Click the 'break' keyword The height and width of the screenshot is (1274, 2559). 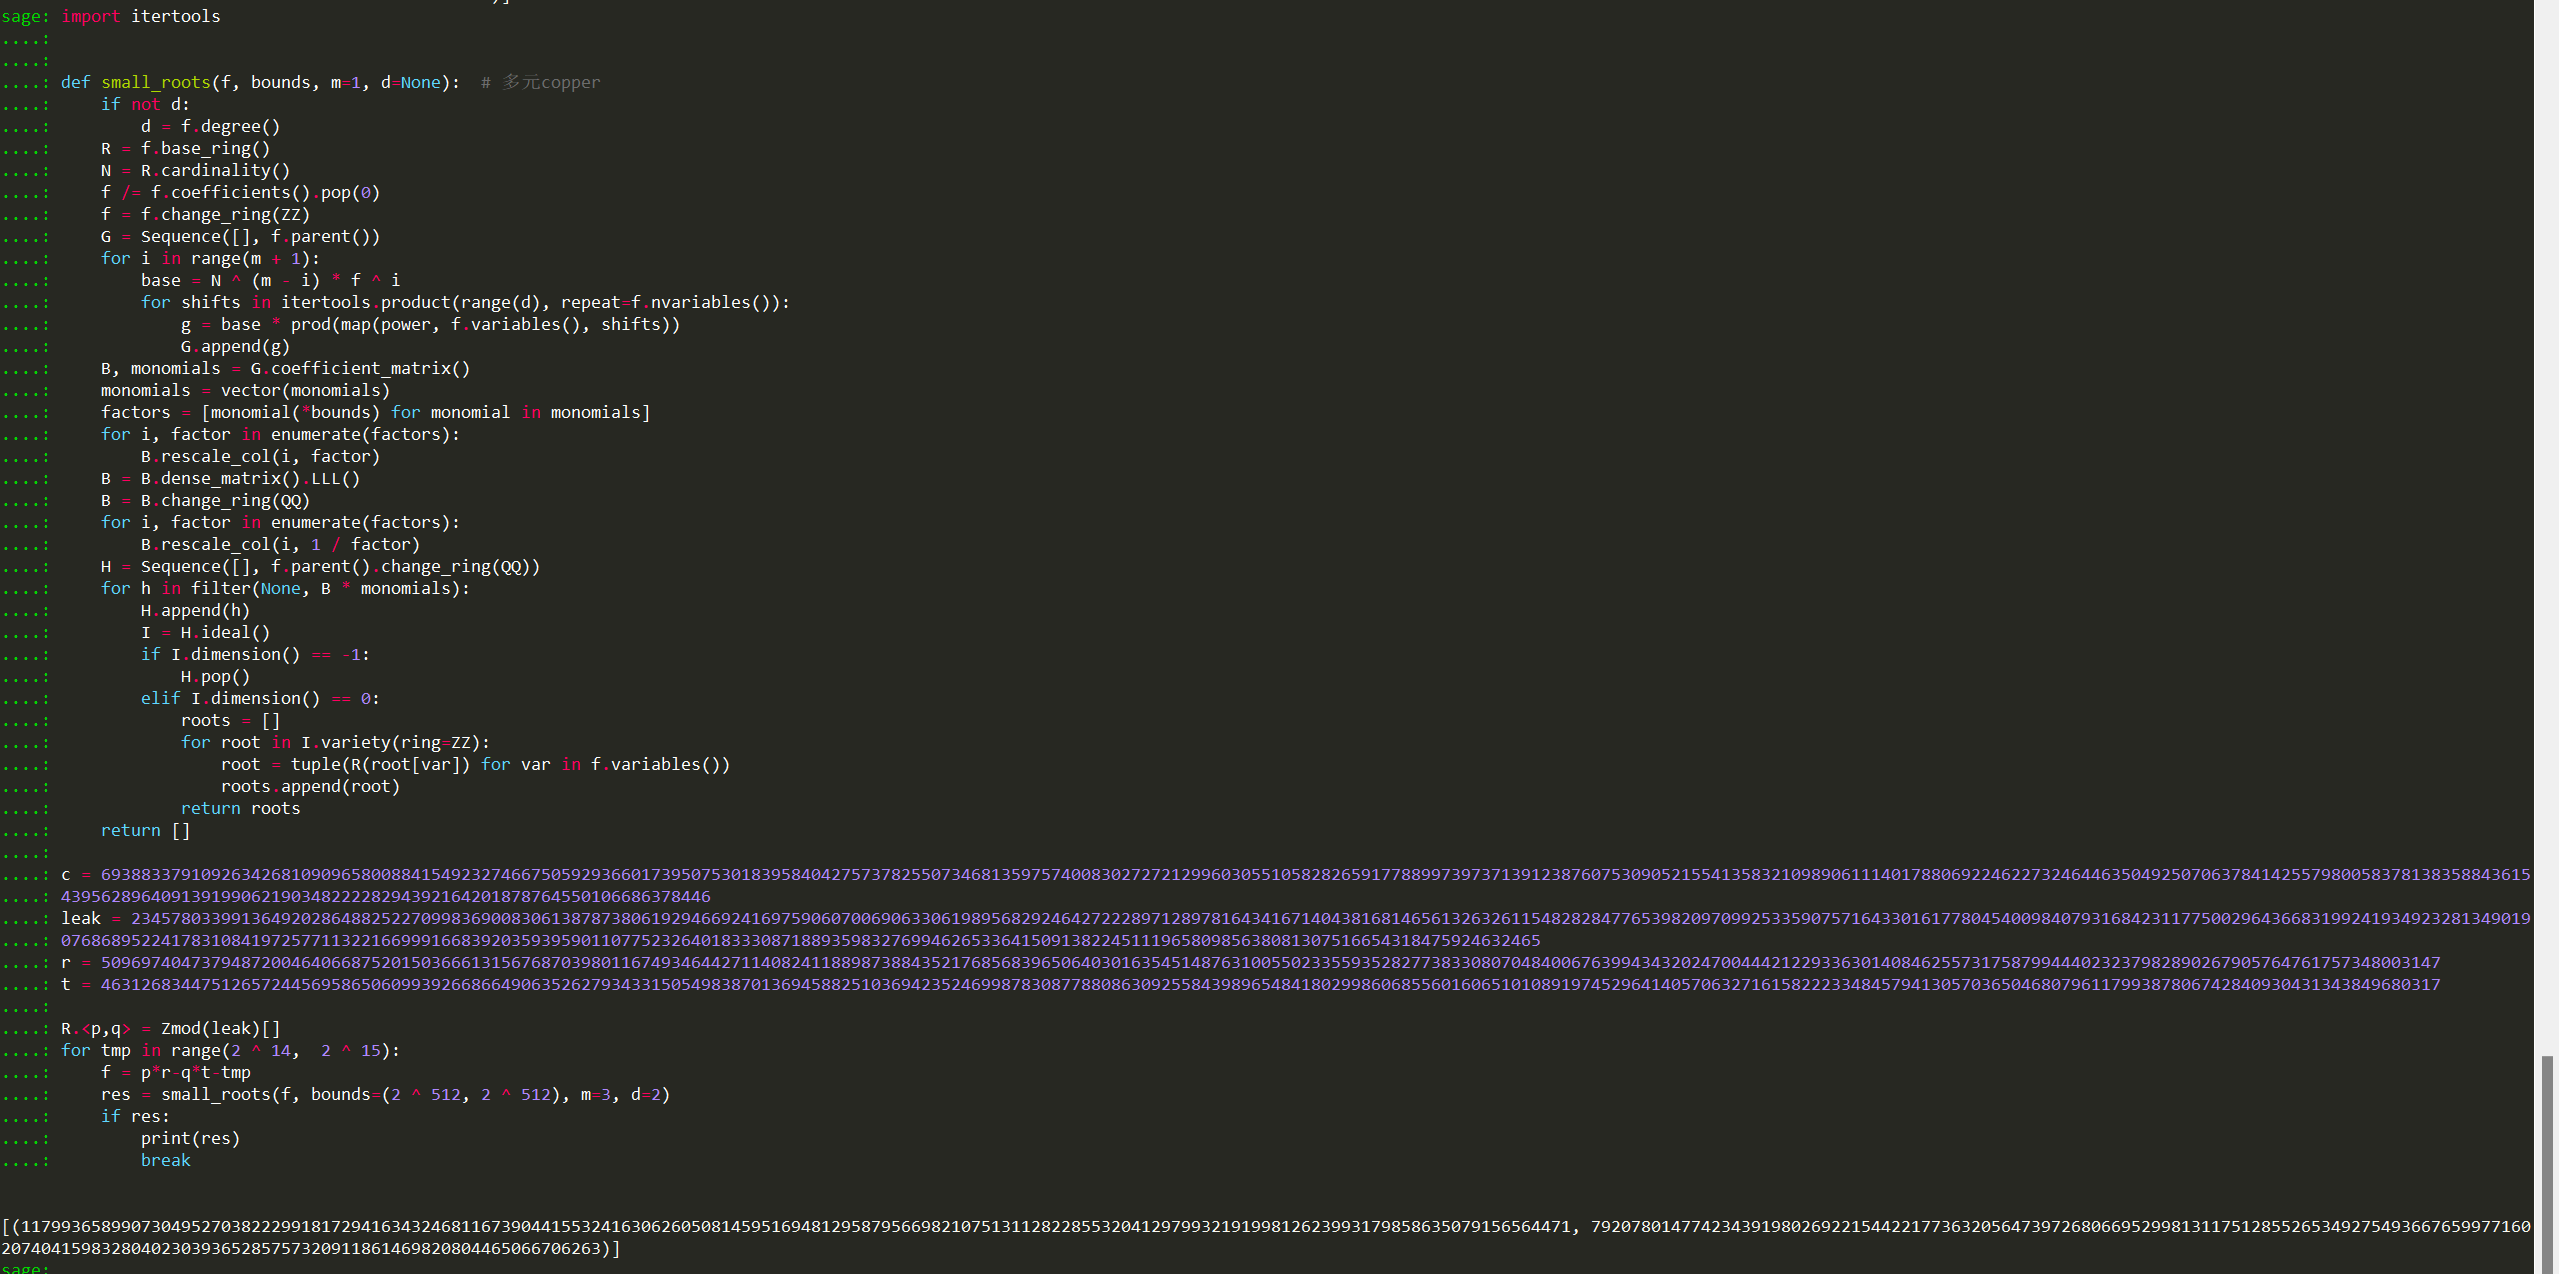tap(165, 1160)
